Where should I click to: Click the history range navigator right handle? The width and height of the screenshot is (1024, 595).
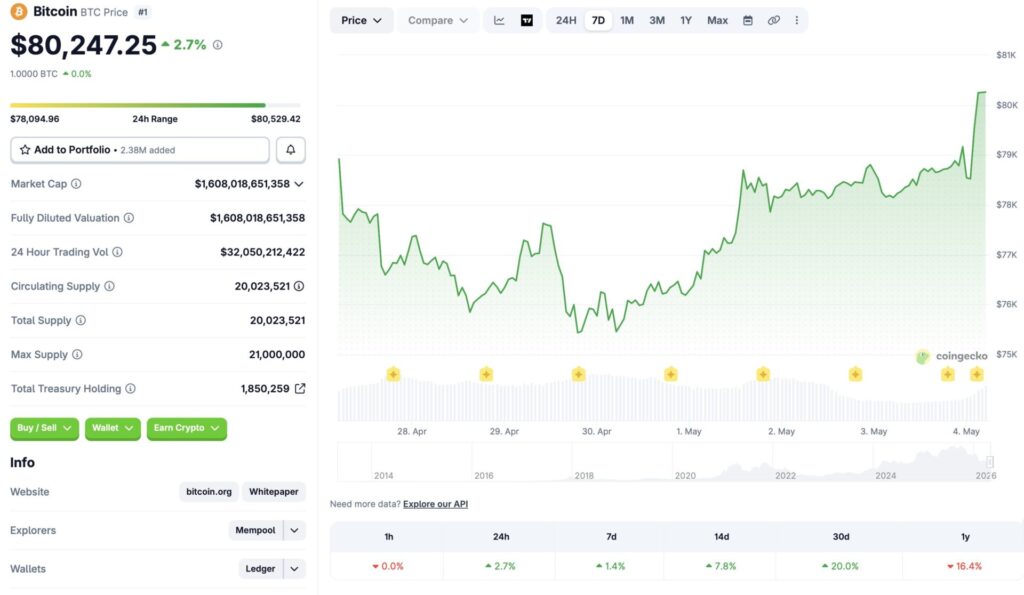click(989, 462)
